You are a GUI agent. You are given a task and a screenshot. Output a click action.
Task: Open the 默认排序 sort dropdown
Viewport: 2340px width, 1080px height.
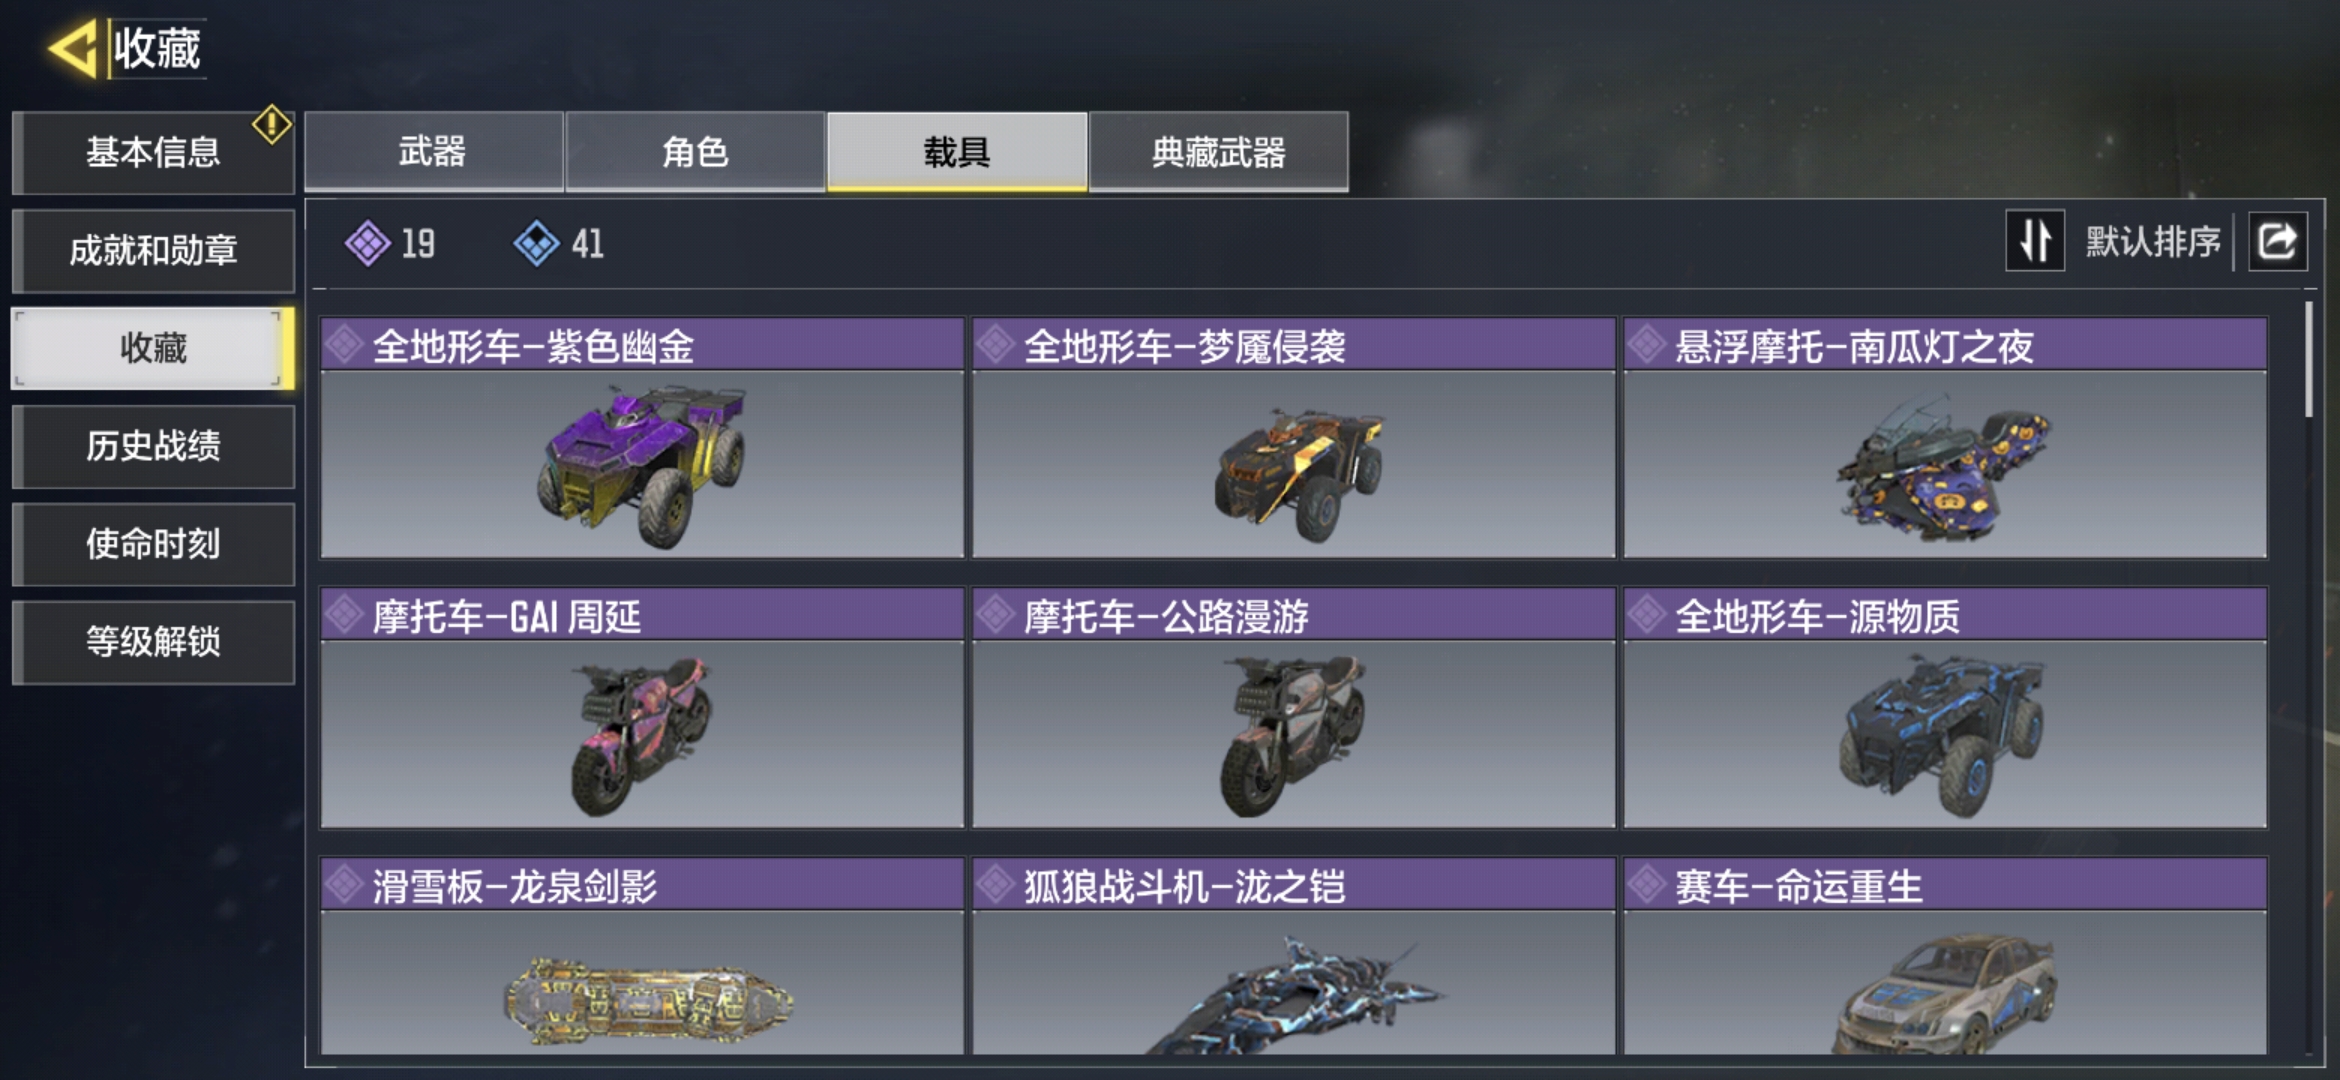point(2153,241)
